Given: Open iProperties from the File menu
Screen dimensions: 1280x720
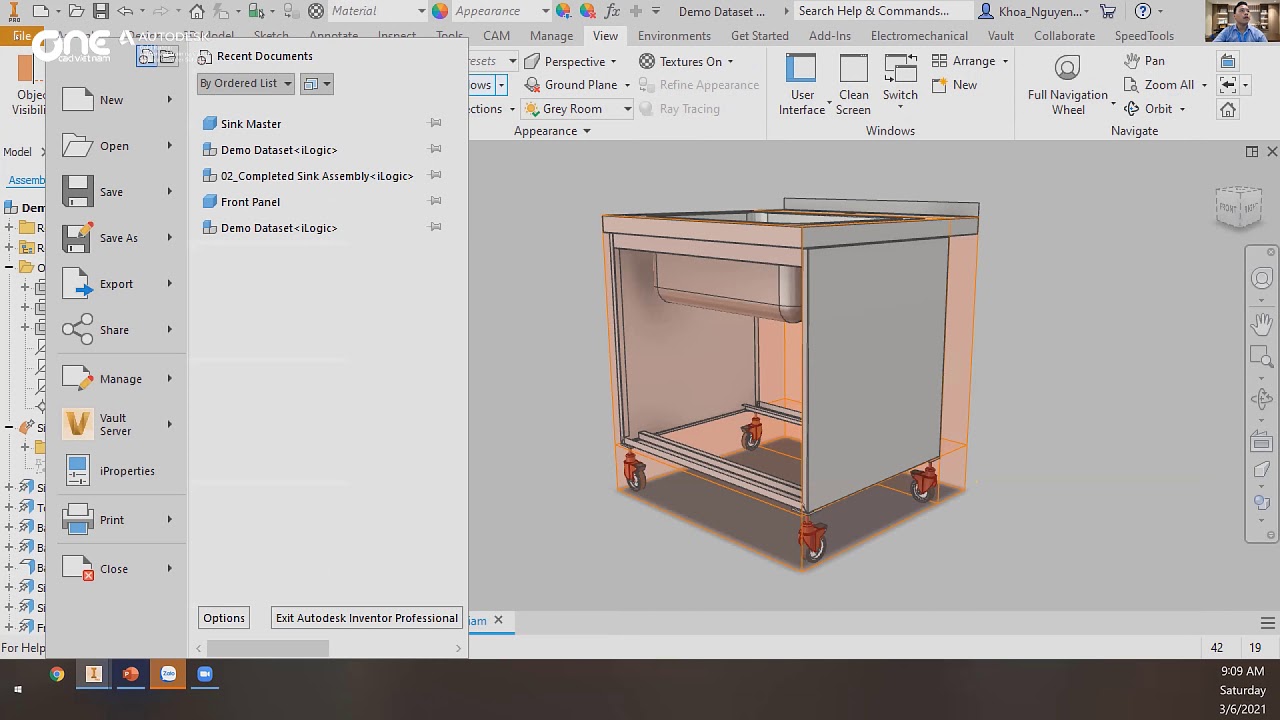Looking at the screenshot, I should tap(117, 471).
